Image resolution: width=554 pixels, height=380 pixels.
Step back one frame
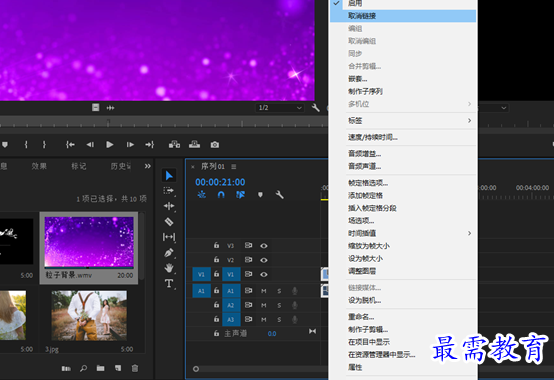90,144
